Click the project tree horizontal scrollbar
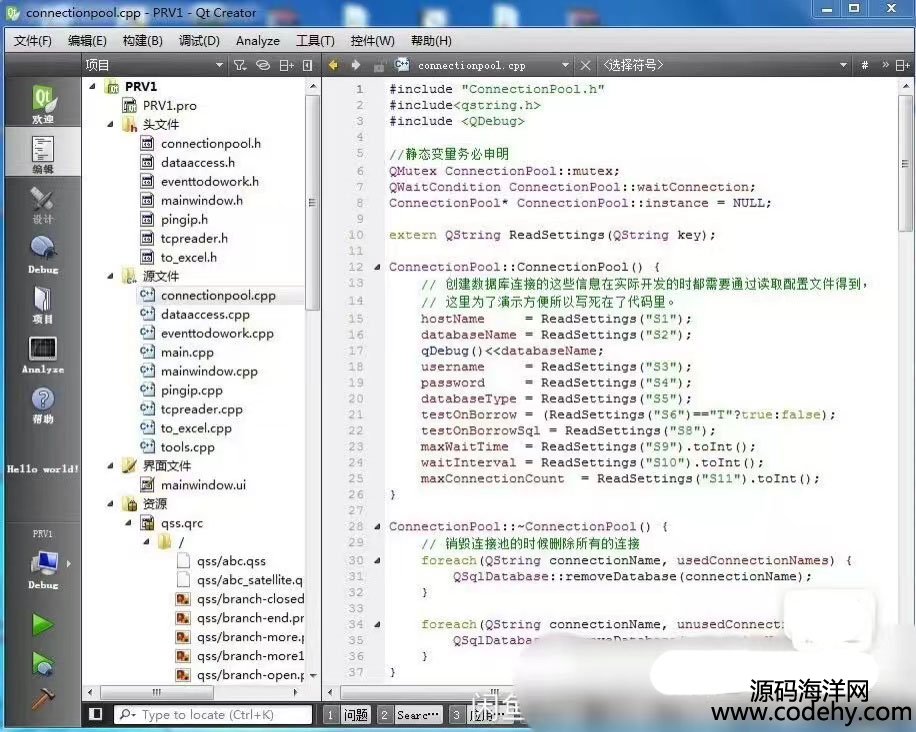Viewport: 916px width, 732px height. click(157, 692)
